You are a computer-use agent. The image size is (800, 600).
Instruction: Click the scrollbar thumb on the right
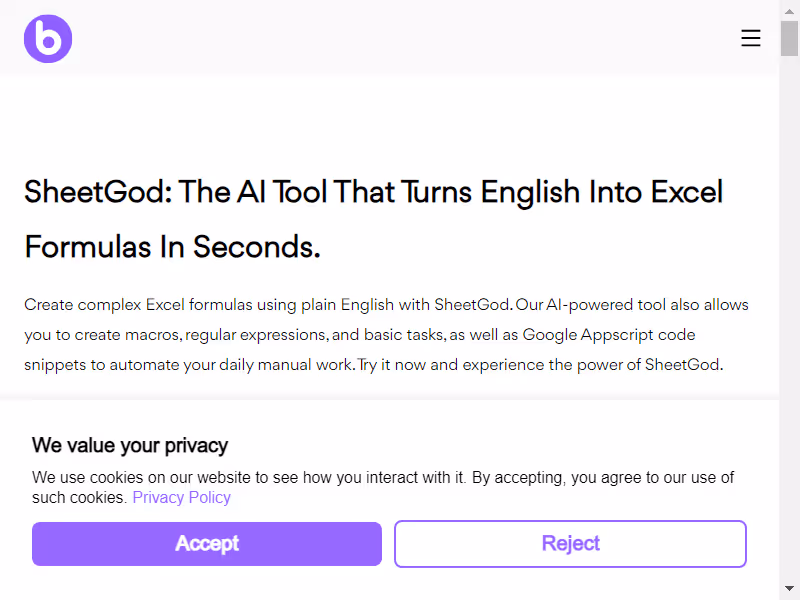[791, 40]
